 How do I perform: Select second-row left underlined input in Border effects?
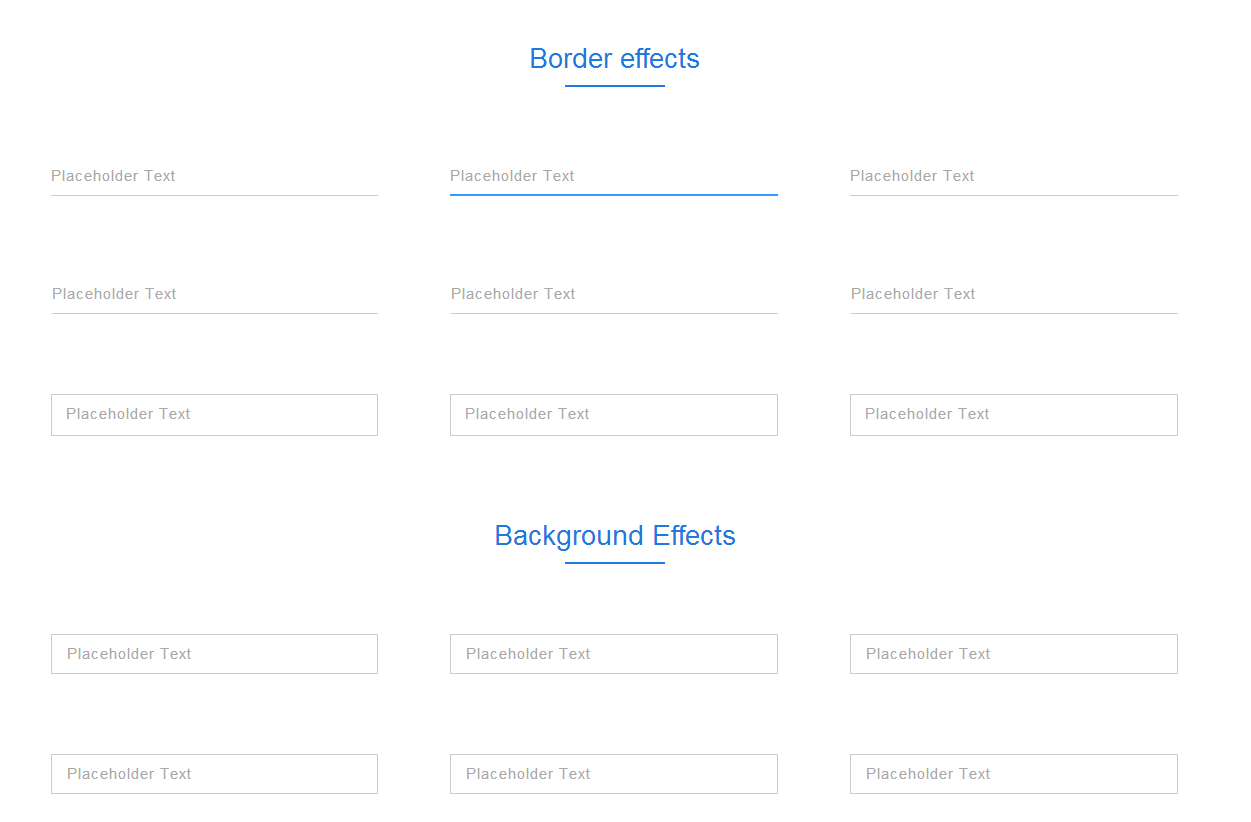pyautogui.click(x=214, y=294)
